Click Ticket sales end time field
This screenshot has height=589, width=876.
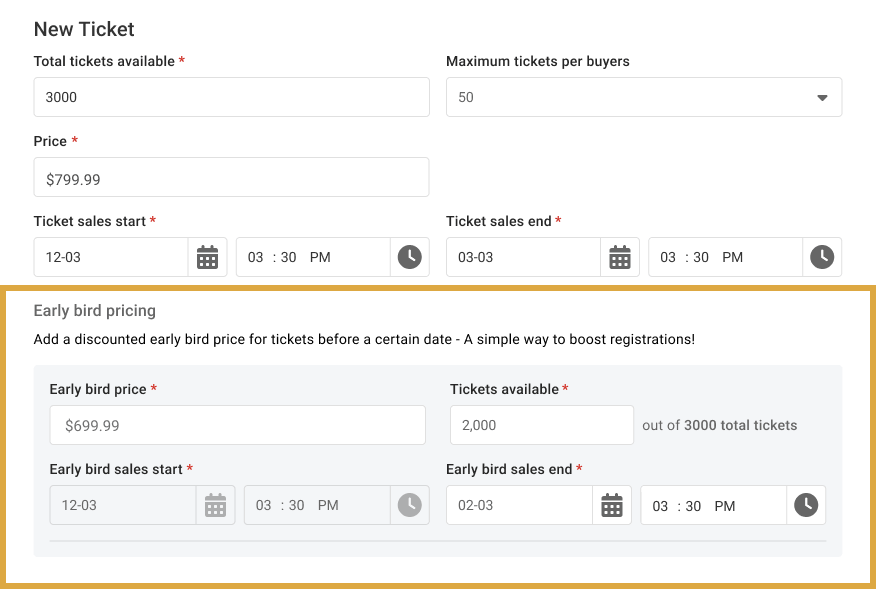[x=724, y=257]
